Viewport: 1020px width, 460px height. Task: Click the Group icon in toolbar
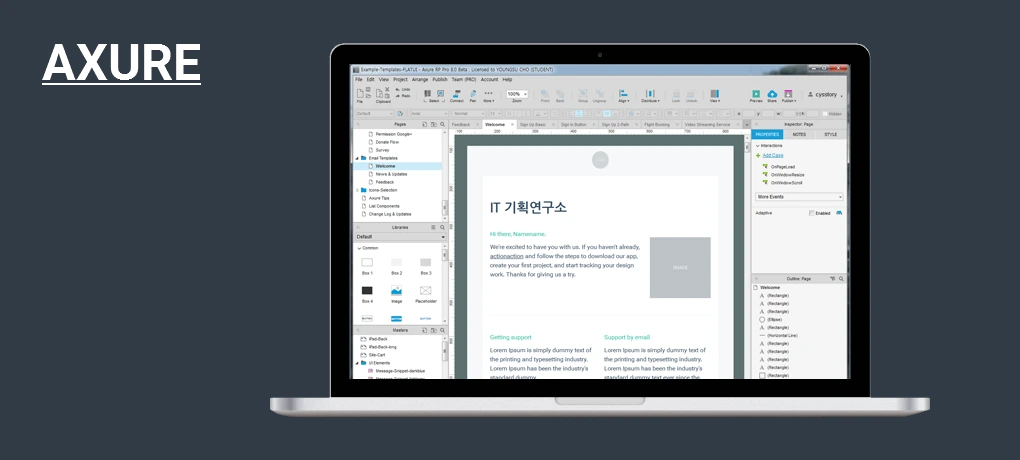click(583, 94)
